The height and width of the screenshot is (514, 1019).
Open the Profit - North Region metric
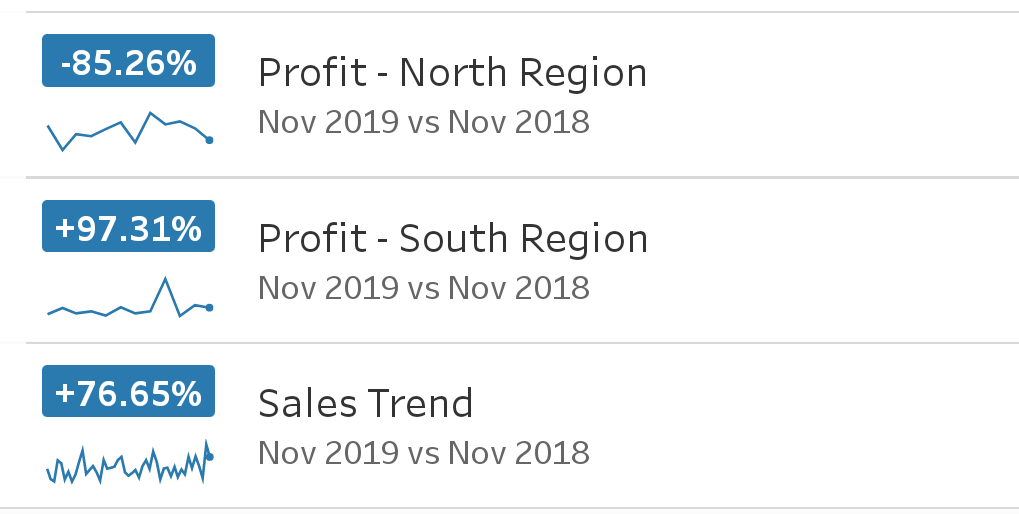coord(452,73)
